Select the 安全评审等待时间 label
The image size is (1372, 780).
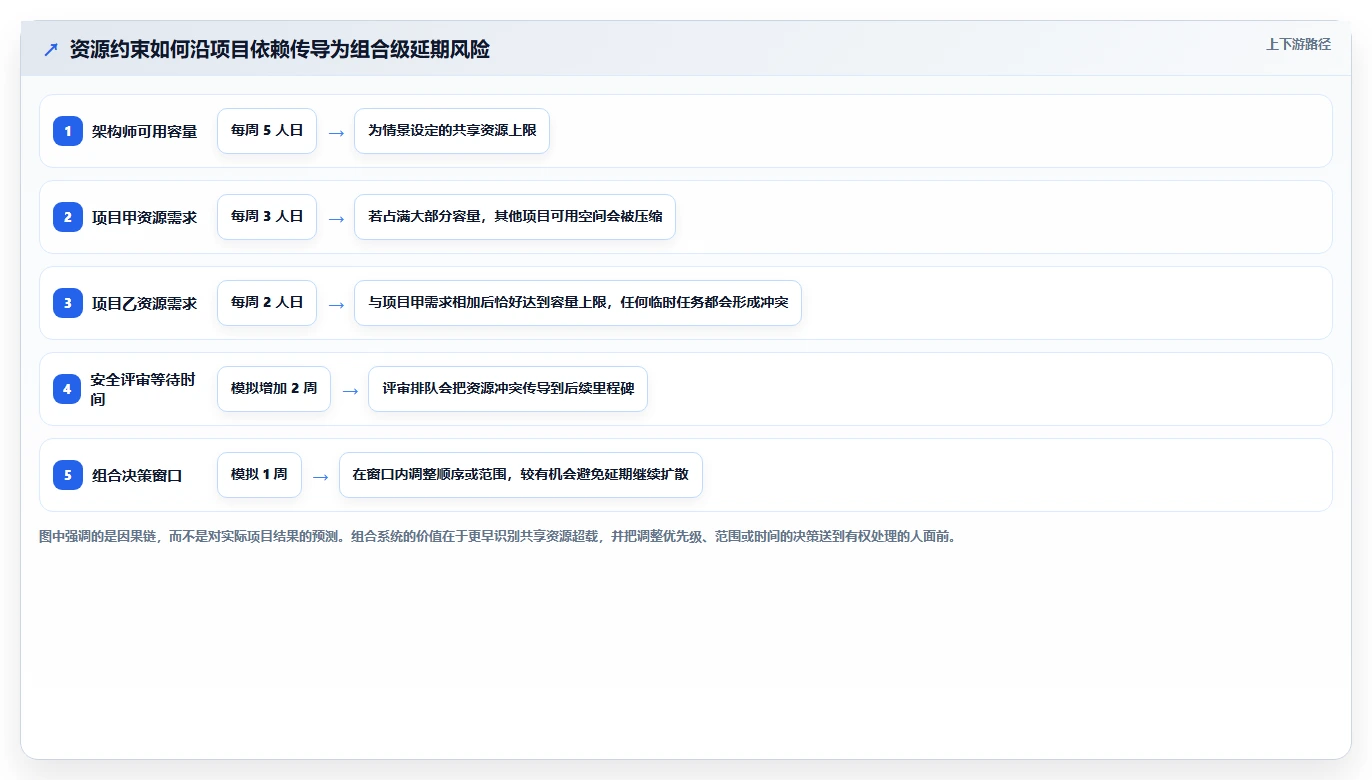[x=144, y=389]
